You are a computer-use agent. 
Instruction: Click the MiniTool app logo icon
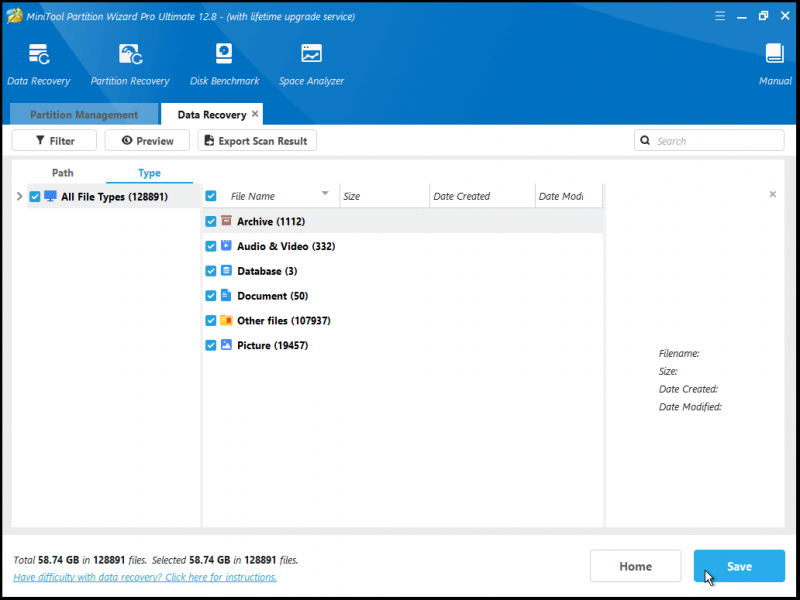[x=14, y=16]
